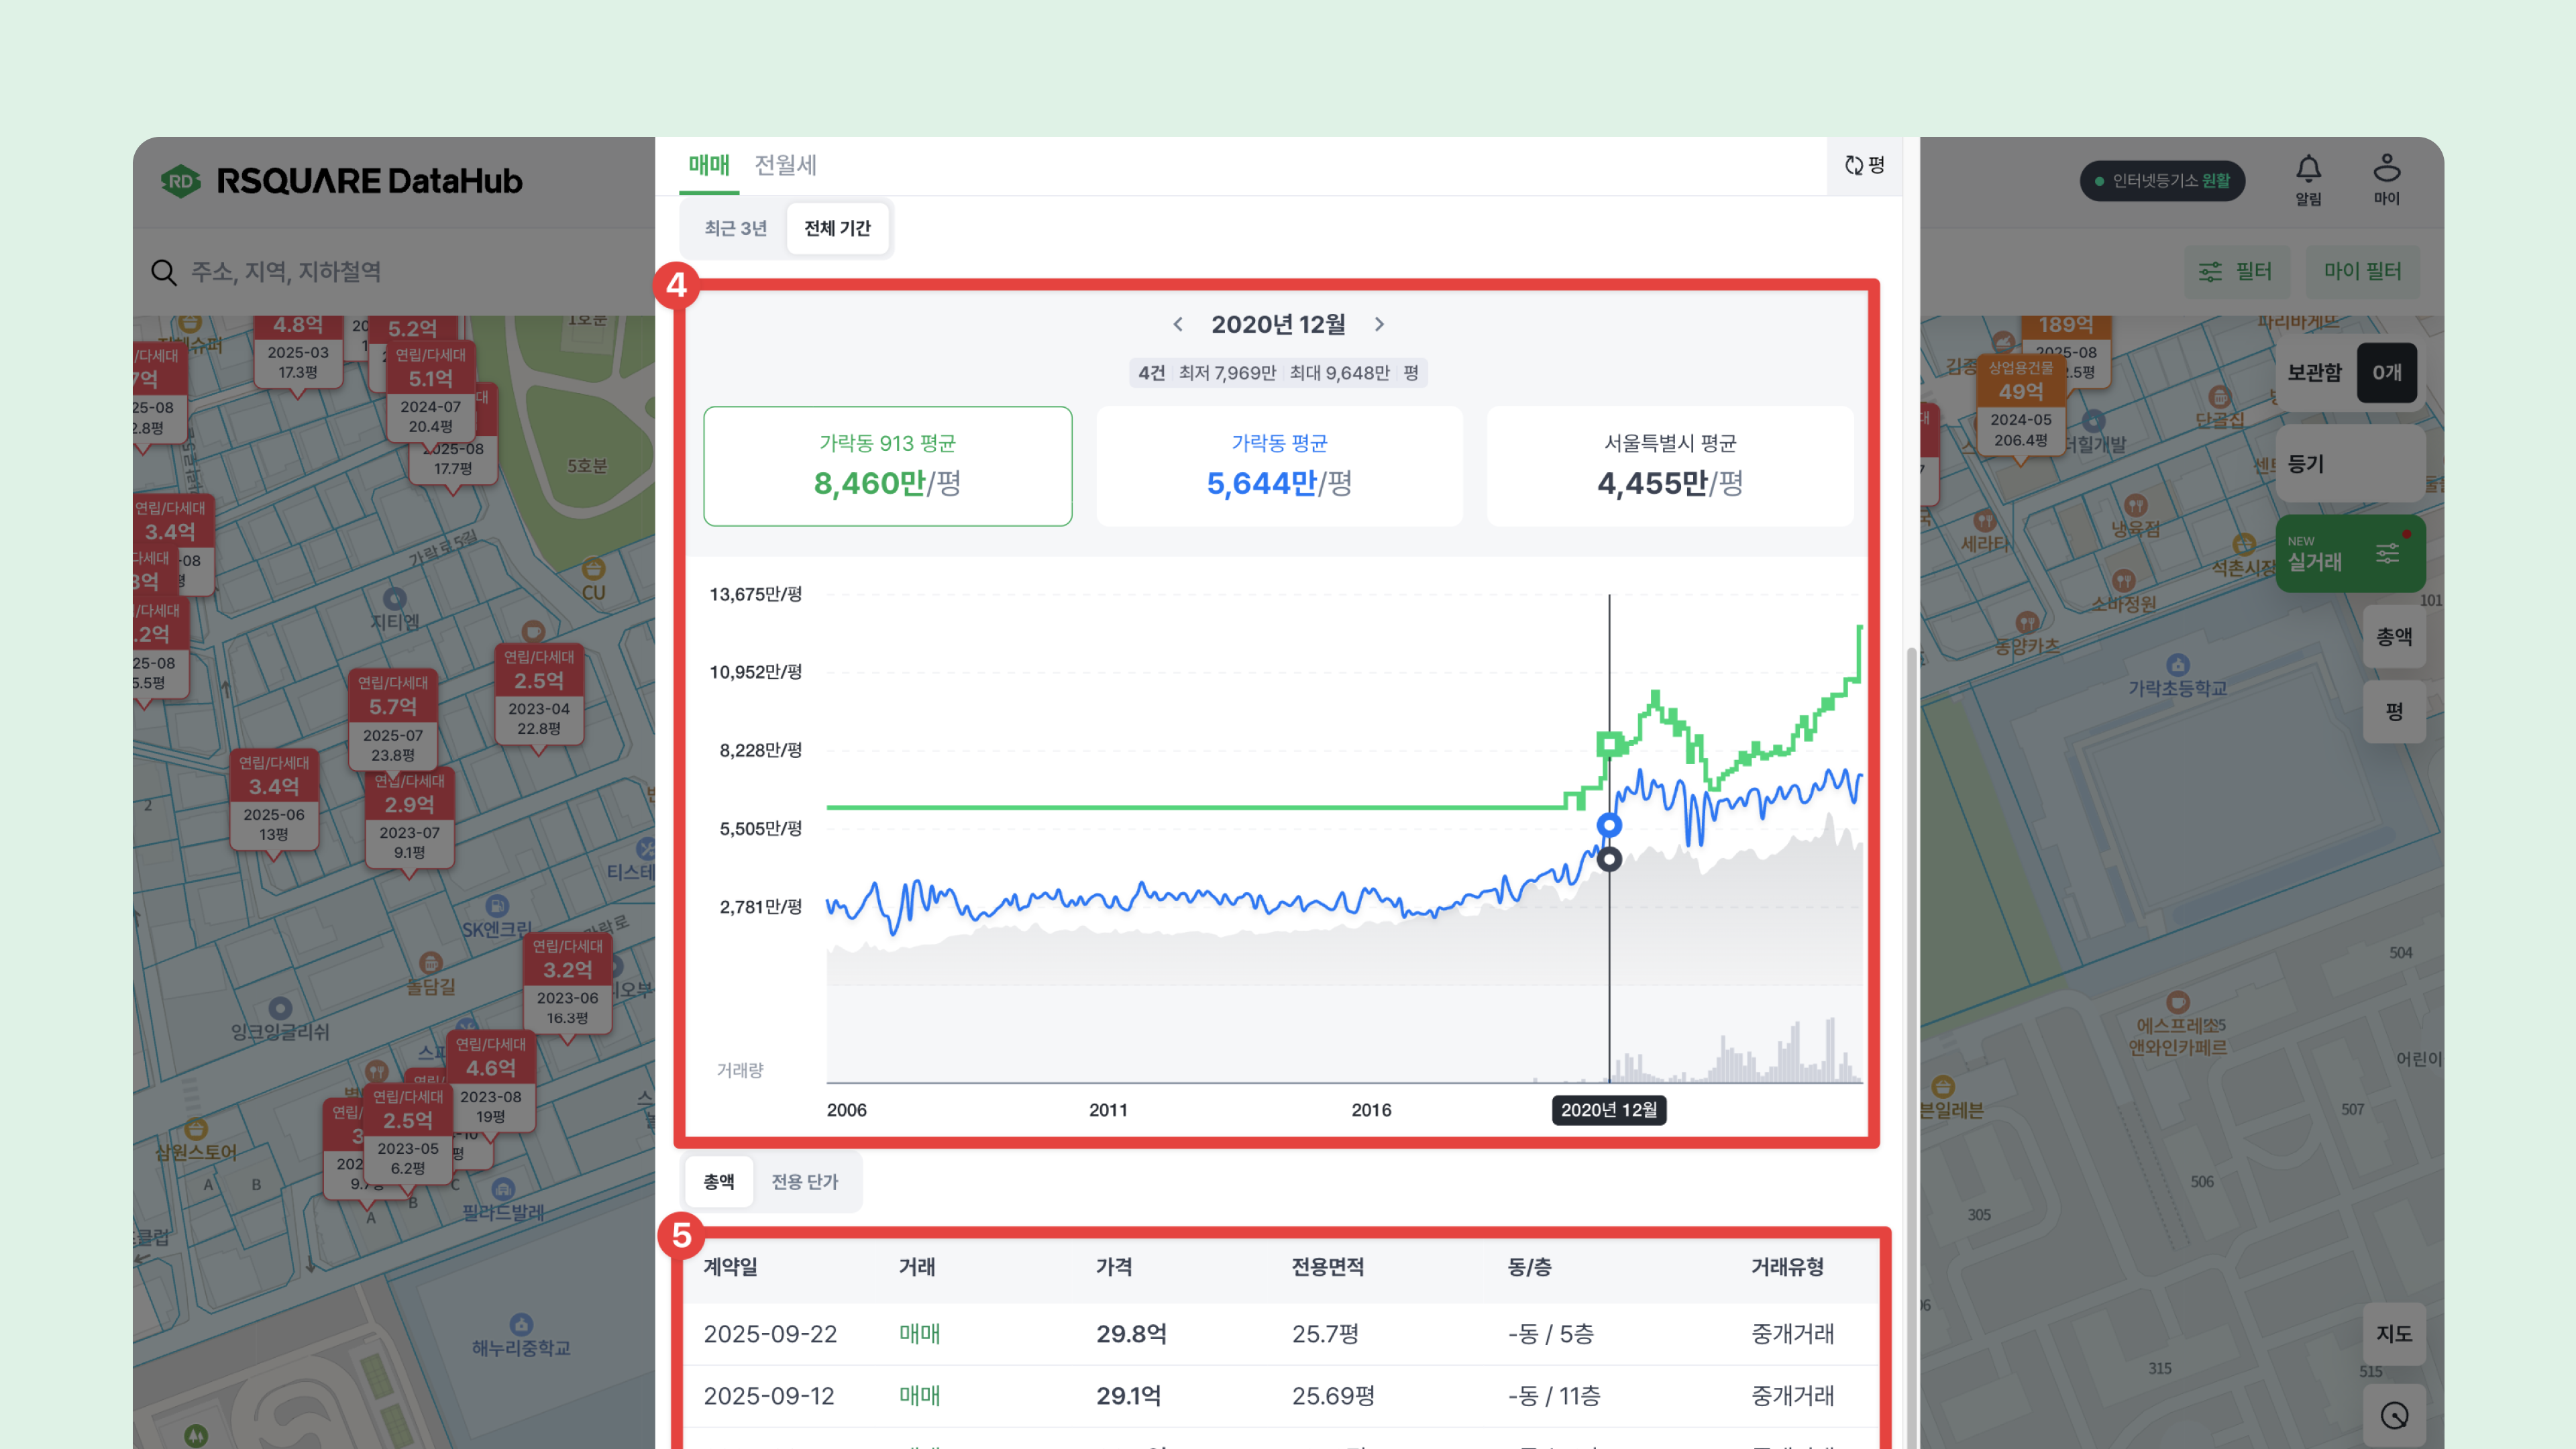Click the 평 unit conversion icon
The height and width of the screenshot is (1449, 2576).
(x=1855, y=165)
